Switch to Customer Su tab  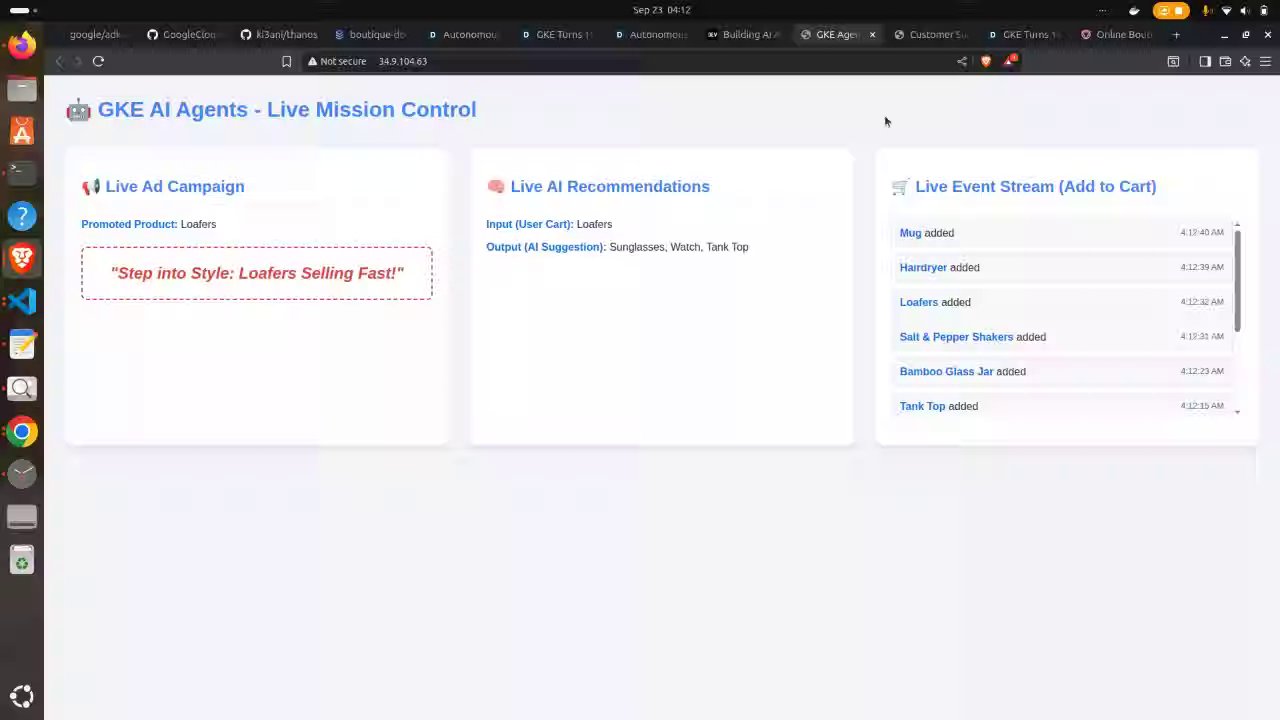coord(930,34)
